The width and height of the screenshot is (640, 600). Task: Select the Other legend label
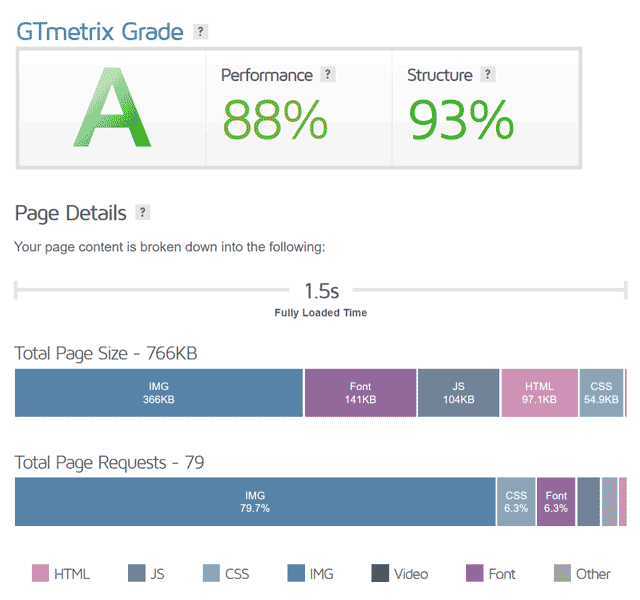(x=593, y=574)
